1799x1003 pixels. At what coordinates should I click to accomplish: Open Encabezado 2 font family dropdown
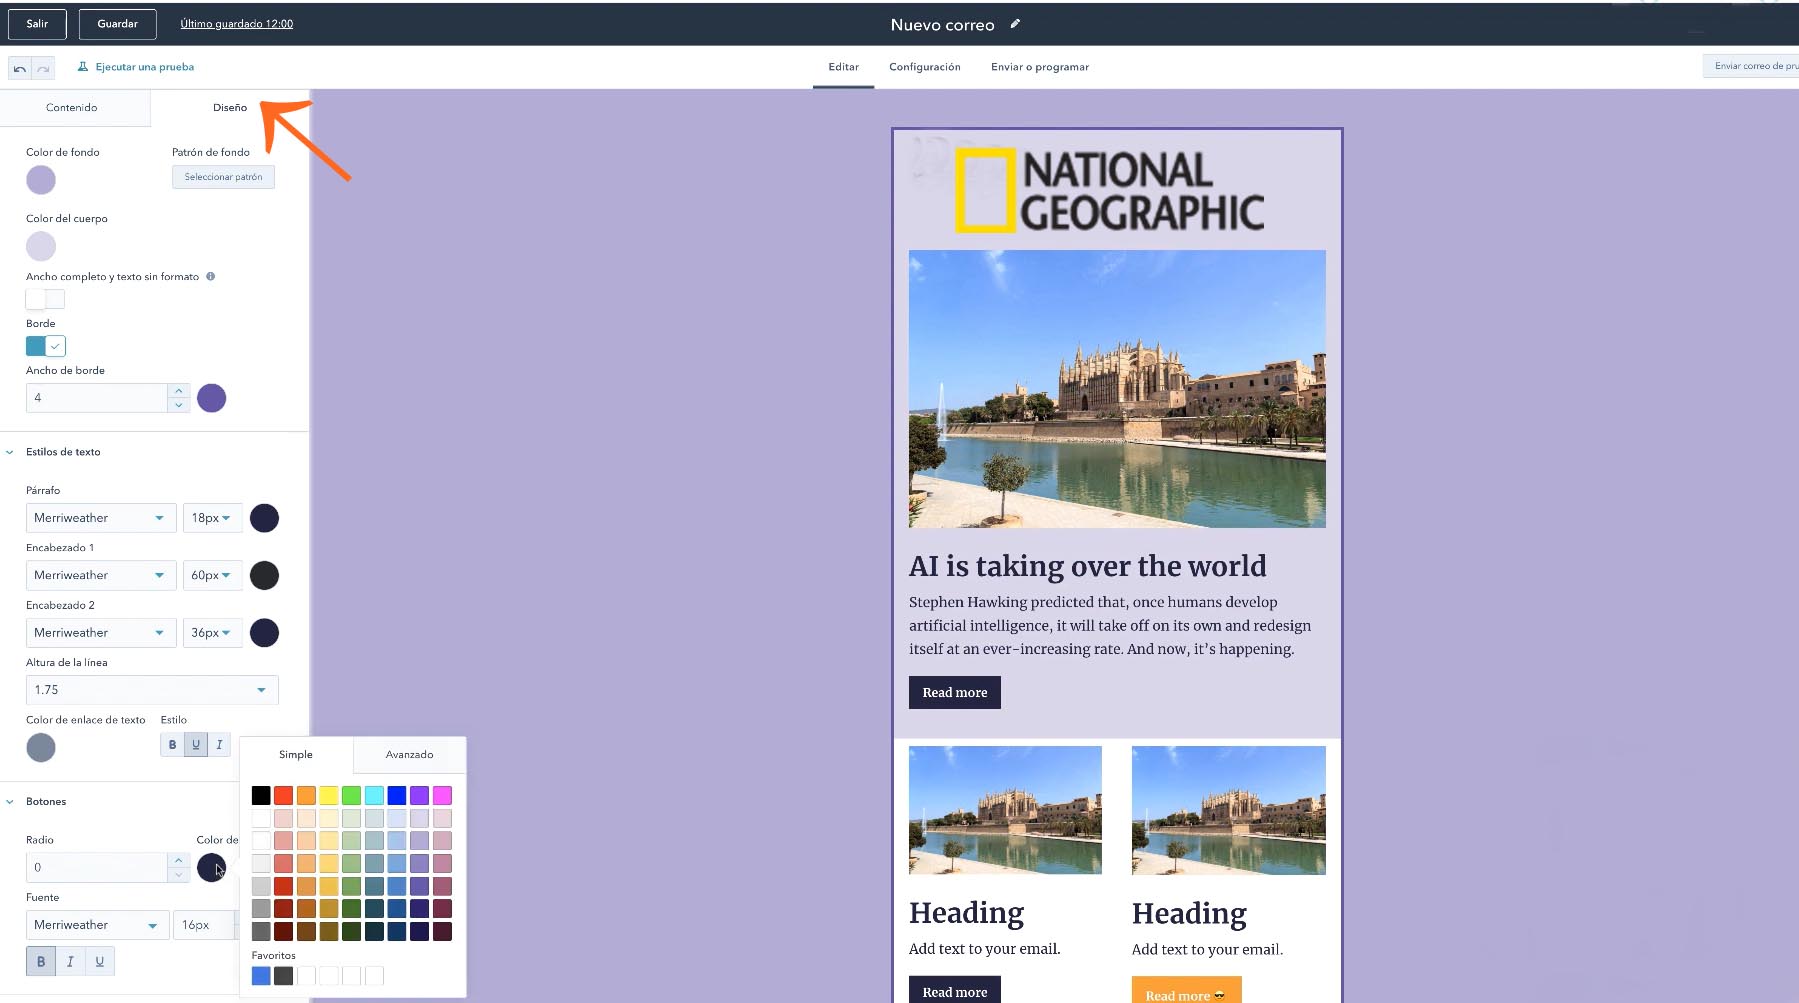101,633
